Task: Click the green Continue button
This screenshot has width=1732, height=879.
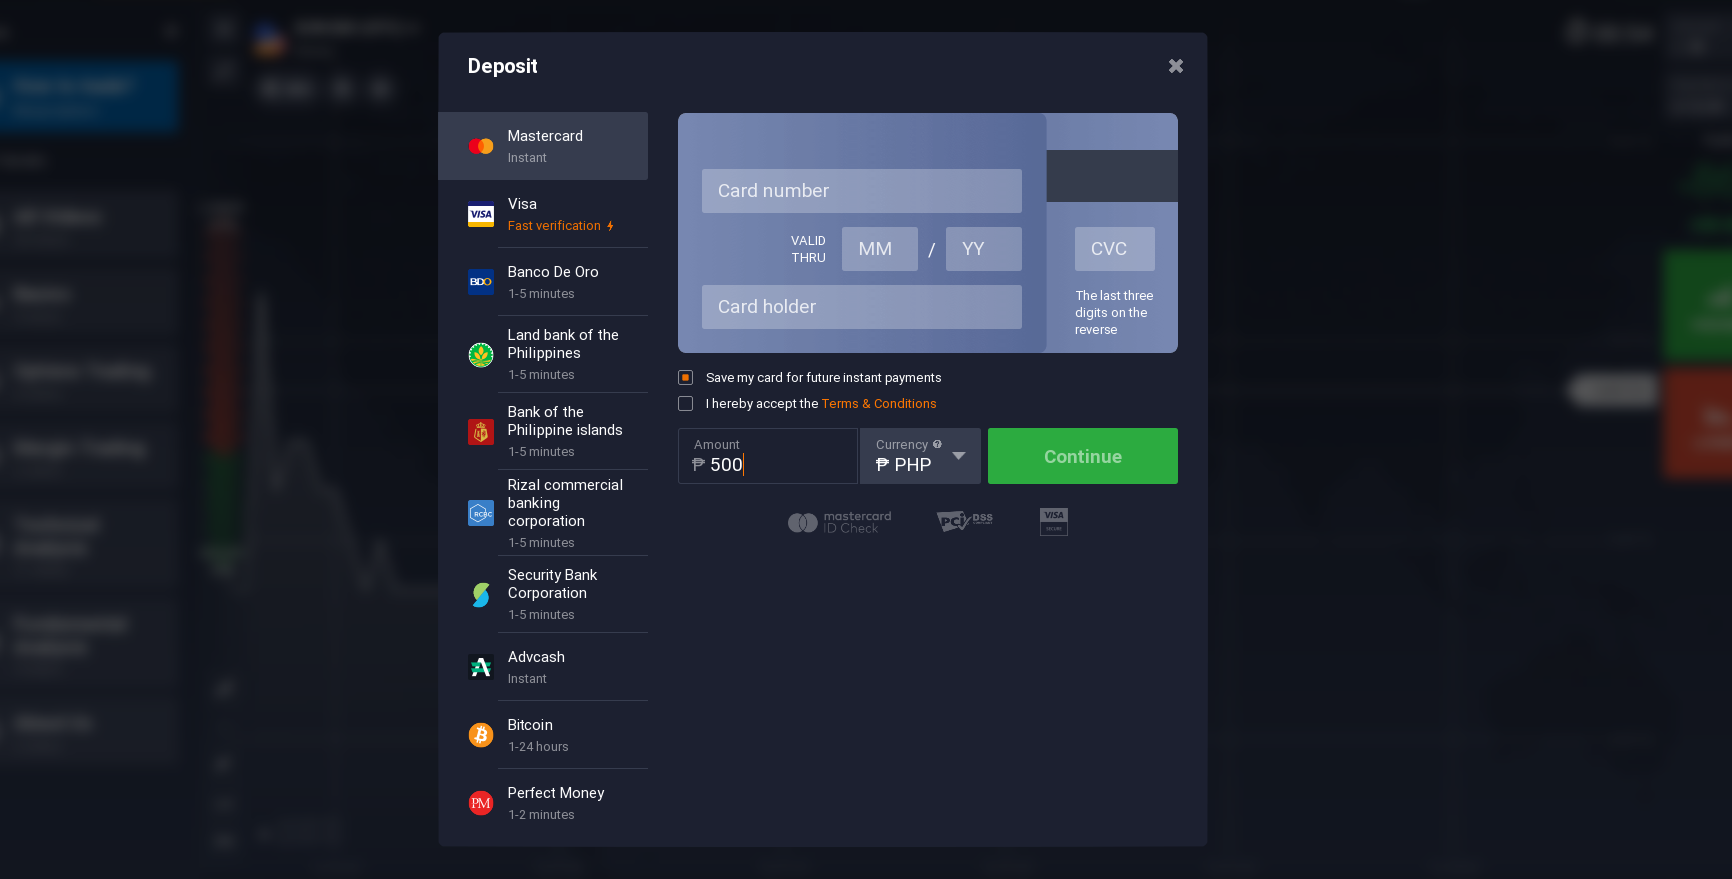Action: click(1083, 456)
